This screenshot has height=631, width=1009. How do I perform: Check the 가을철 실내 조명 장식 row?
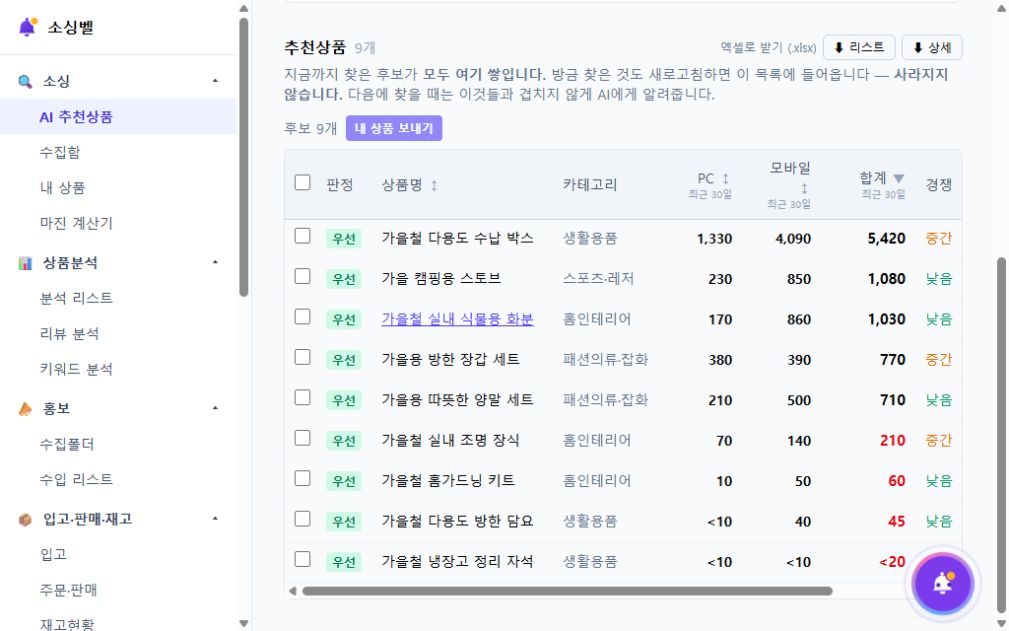tap(302, 439)
